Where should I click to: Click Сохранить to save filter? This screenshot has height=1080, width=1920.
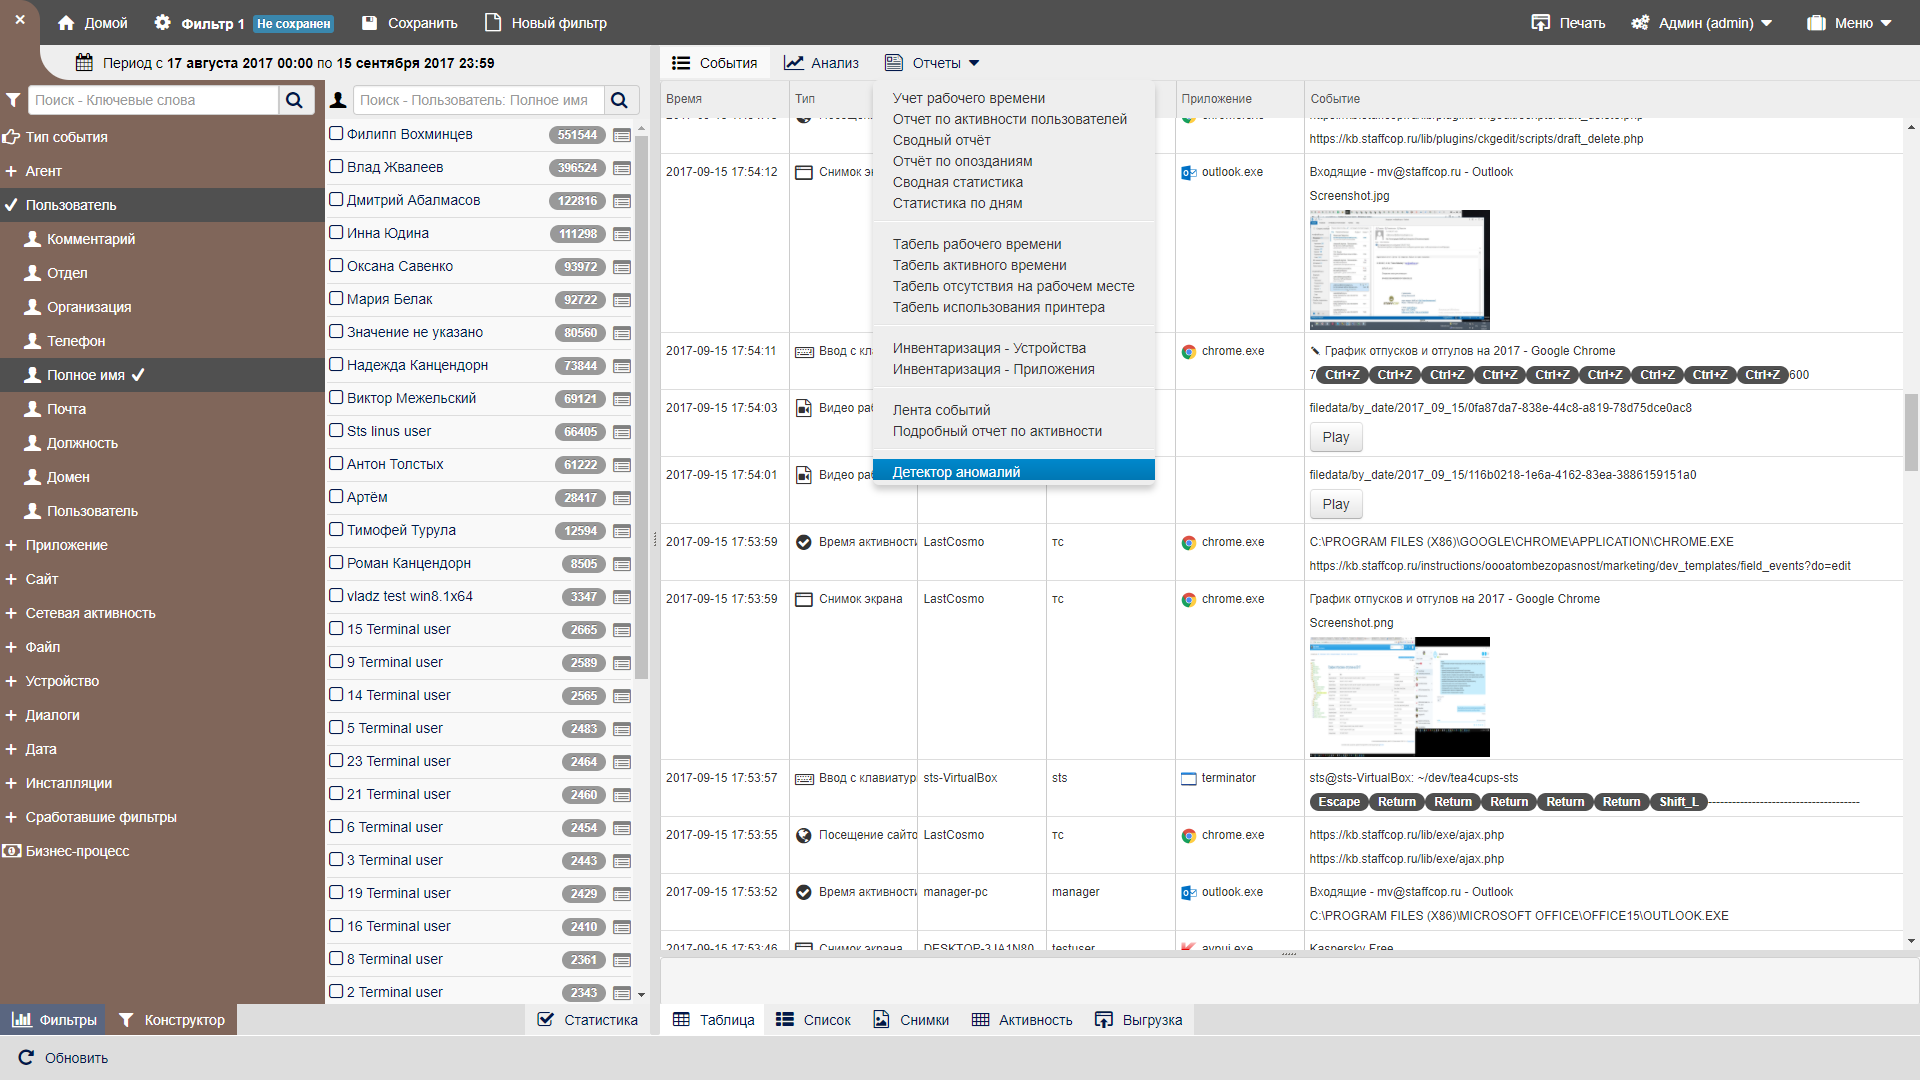coord(409,23)
